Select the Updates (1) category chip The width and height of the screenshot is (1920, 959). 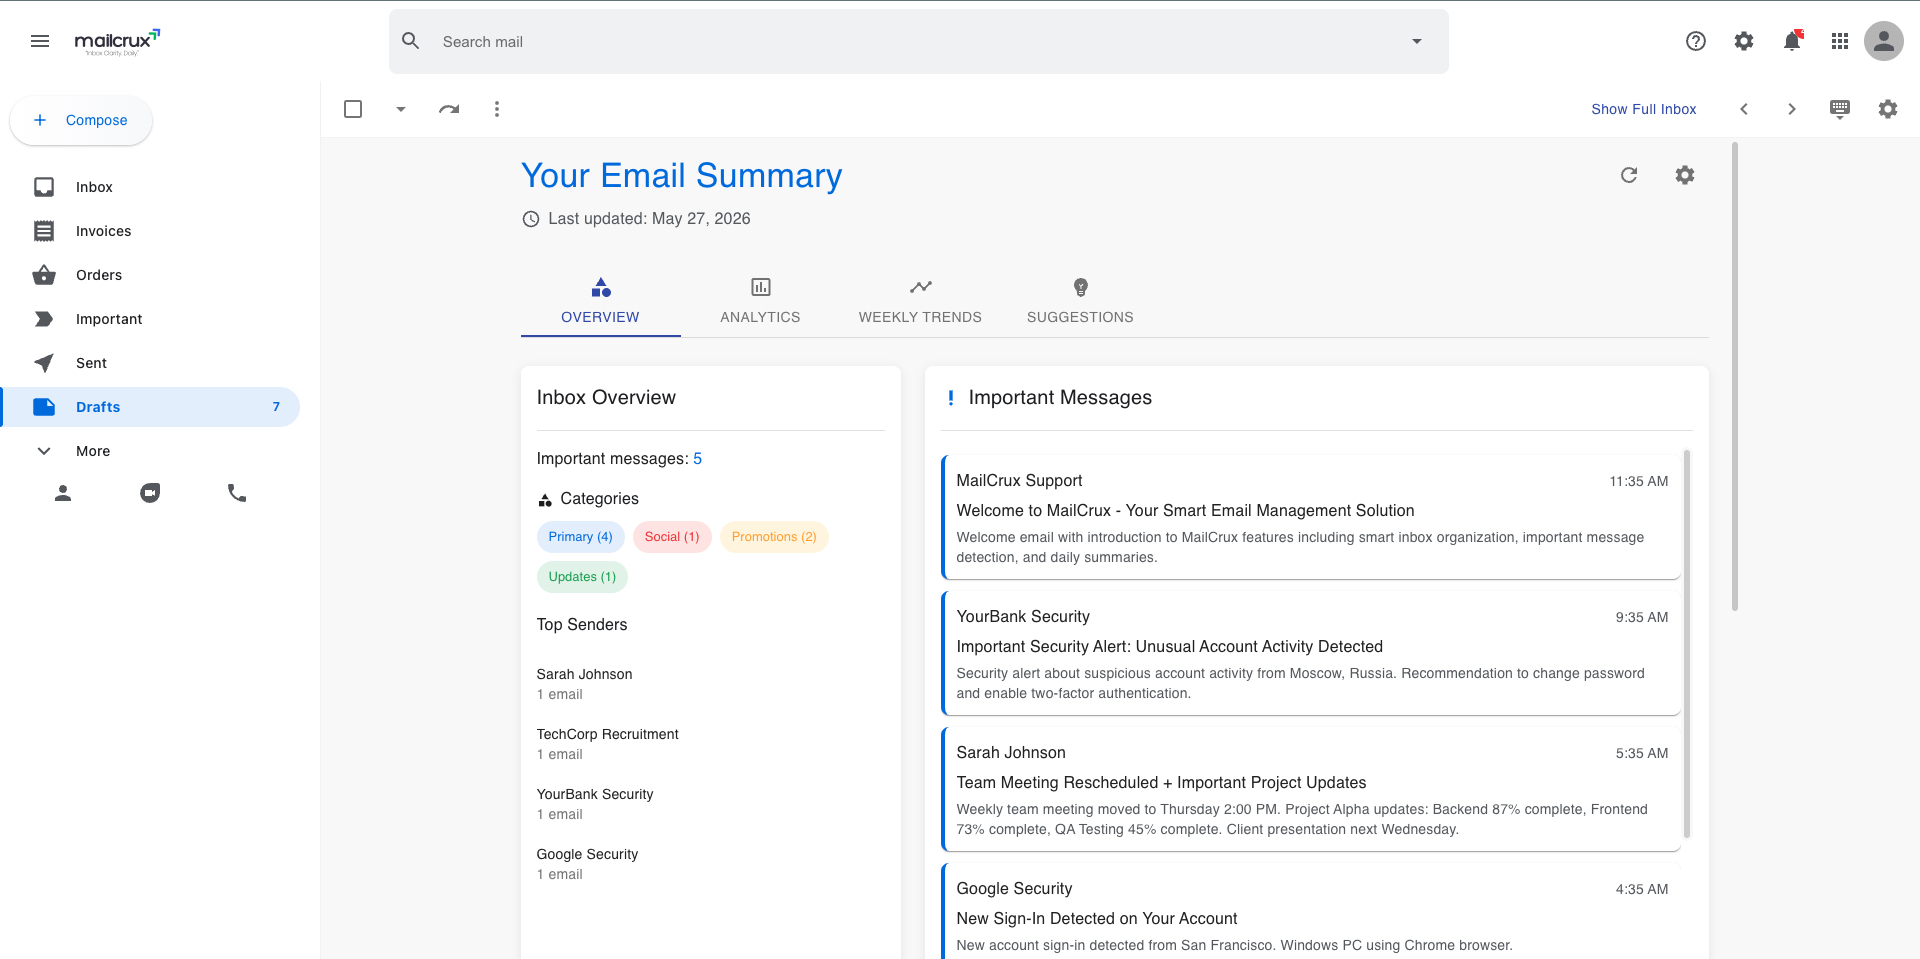[582, 577]
